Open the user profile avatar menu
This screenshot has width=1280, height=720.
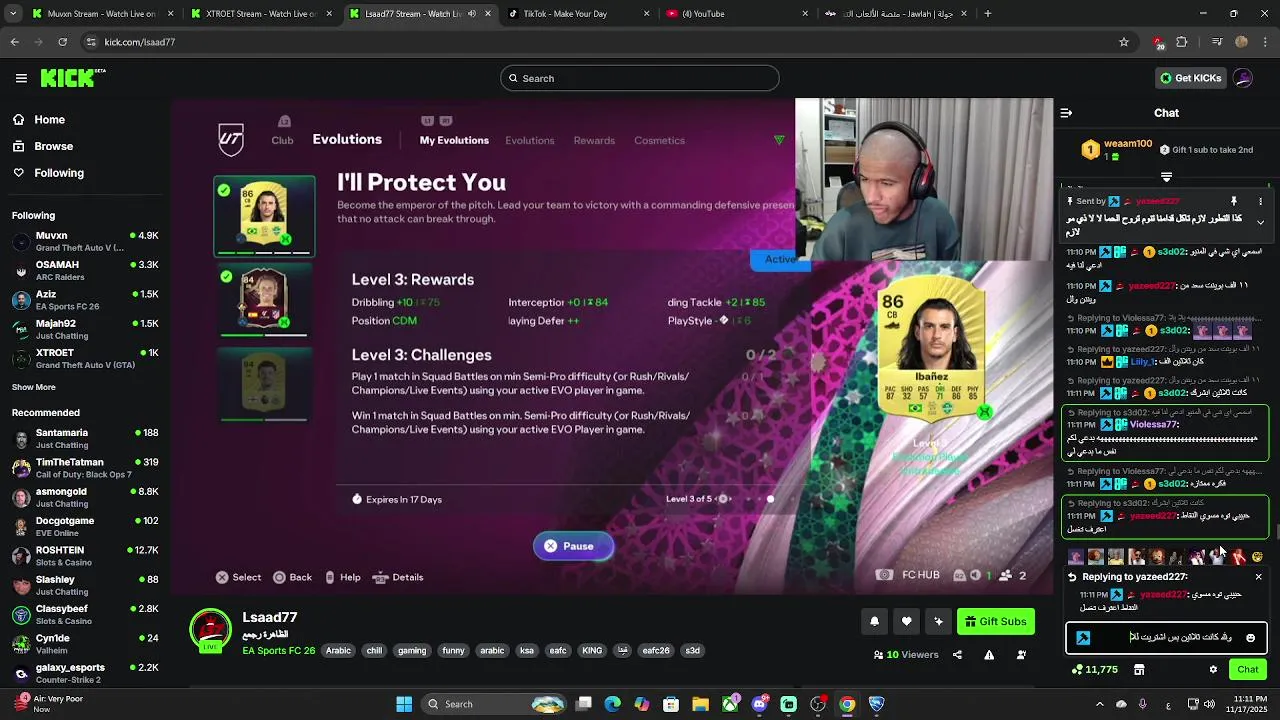tap(1243, 78)
